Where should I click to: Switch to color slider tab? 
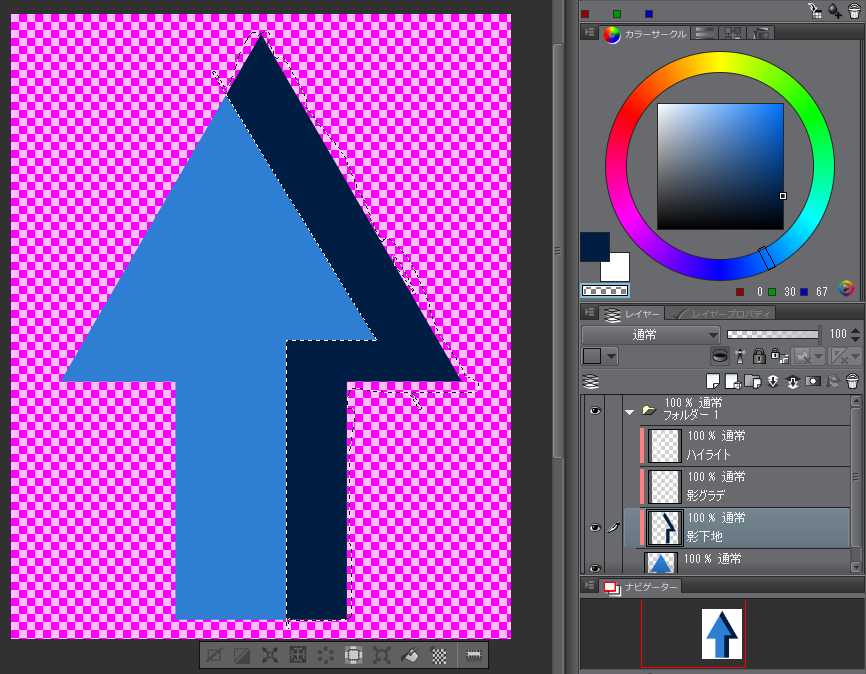[704, 33]
